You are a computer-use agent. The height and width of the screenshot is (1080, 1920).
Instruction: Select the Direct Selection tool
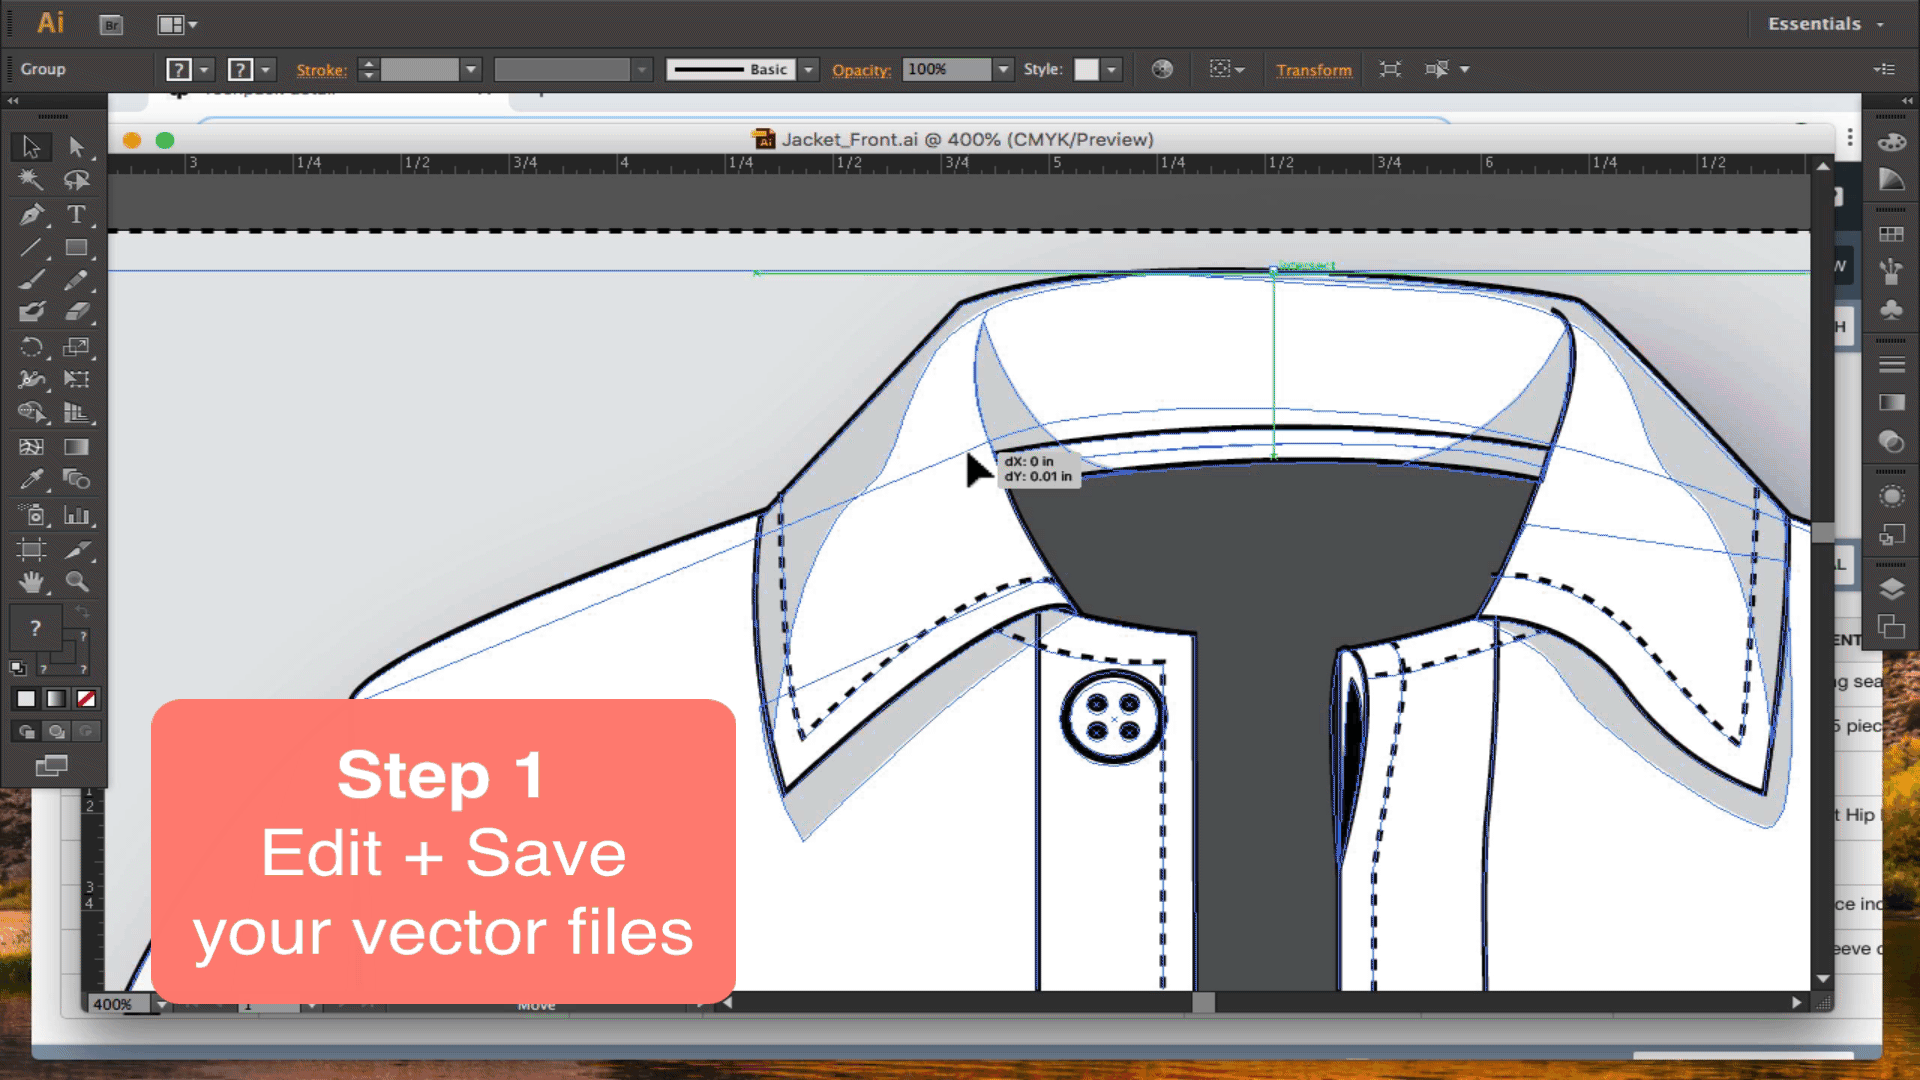pos(76,146)
